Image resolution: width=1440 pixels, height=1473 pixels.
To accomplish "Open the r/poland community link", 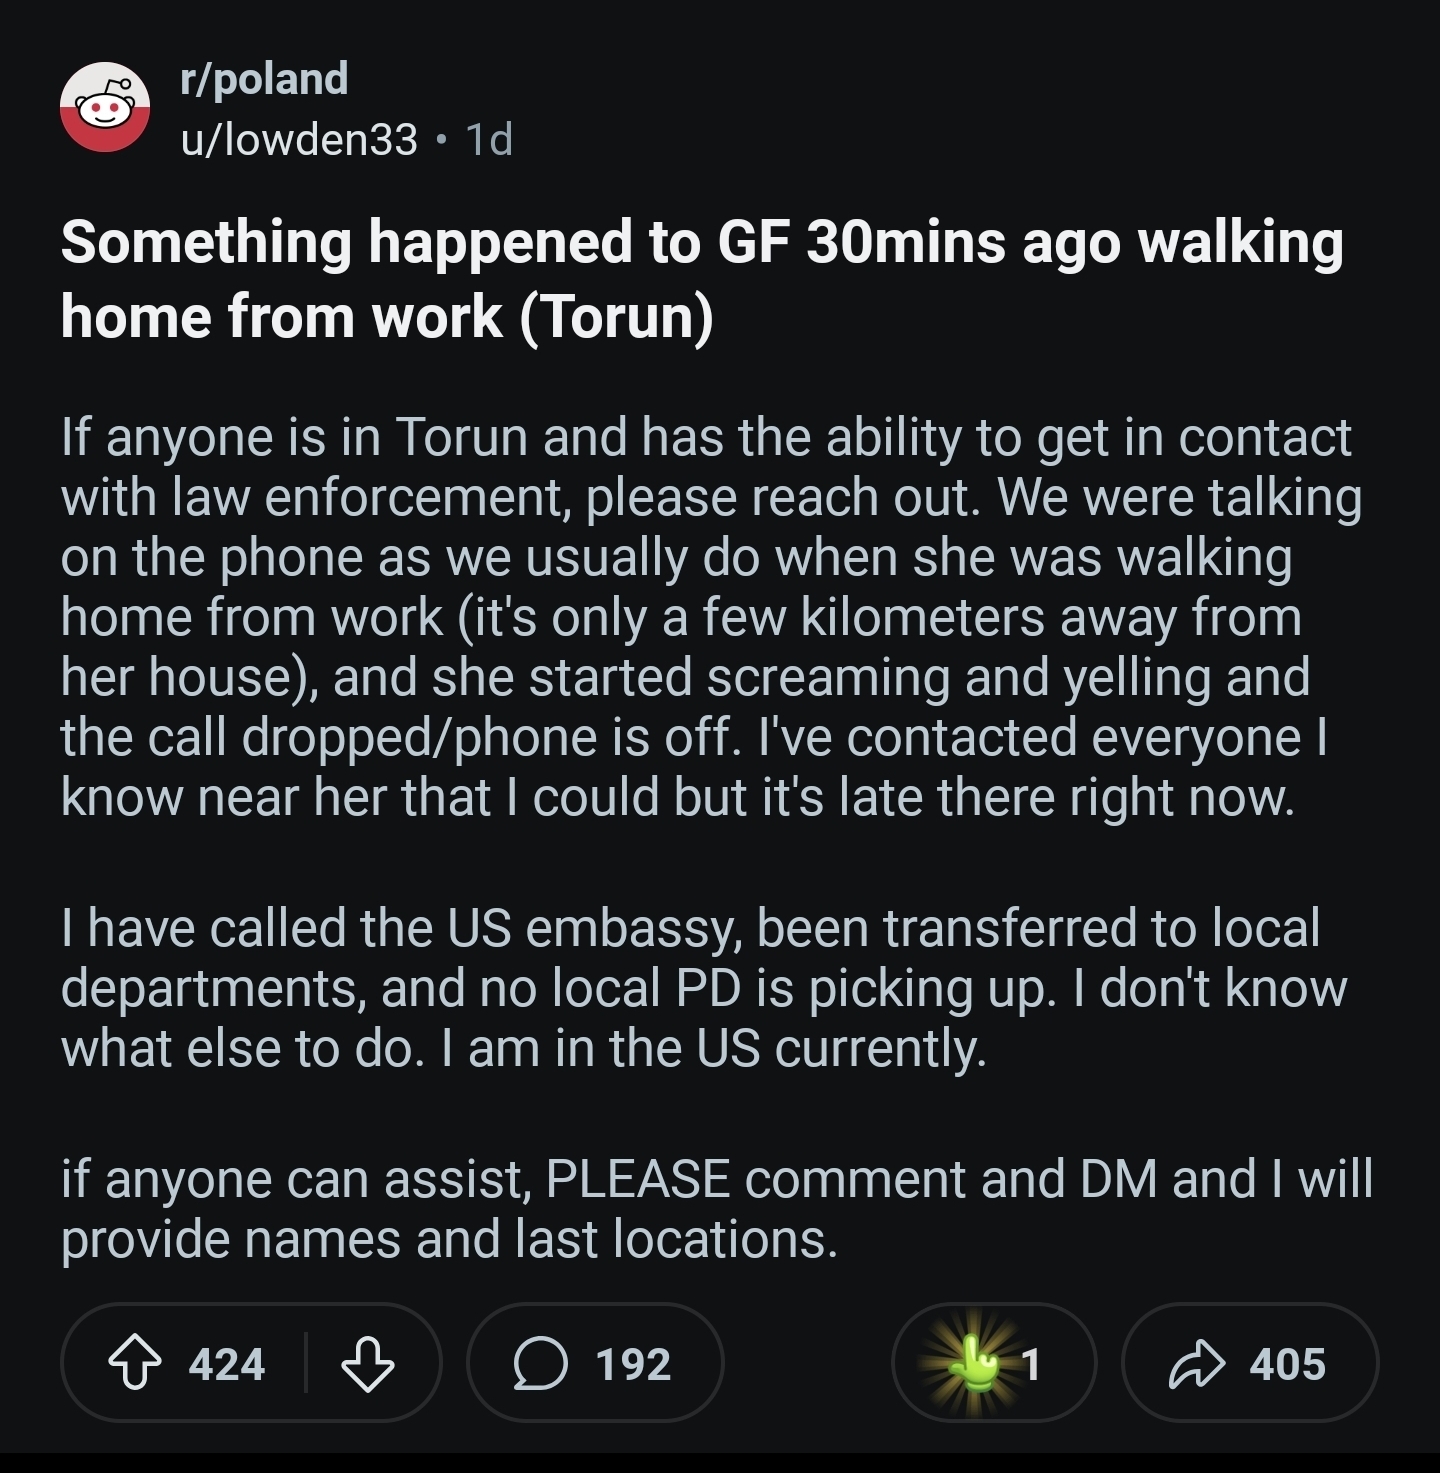I will coord(264,79).
